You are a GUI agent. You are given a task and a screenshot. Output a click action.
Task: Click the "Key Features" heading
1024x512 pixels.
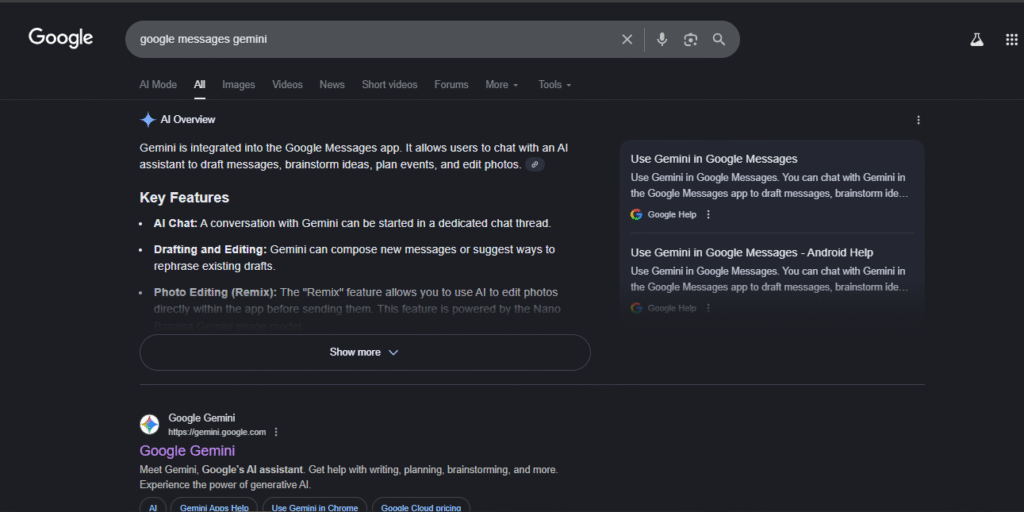coord(184,198)
